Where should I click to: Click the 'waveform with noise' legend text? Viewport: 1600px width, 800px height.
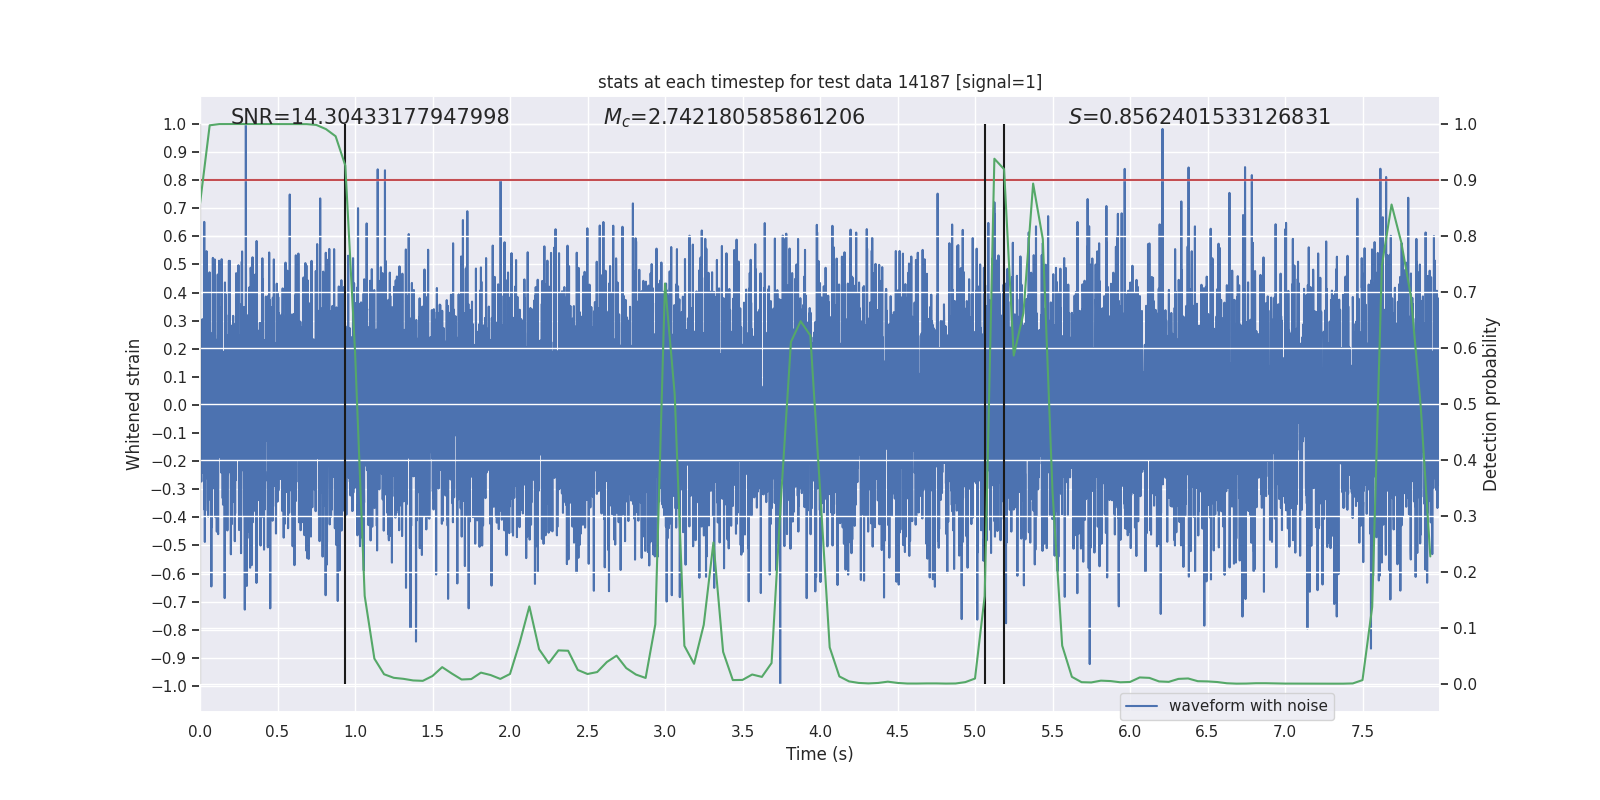(1248, 706)
